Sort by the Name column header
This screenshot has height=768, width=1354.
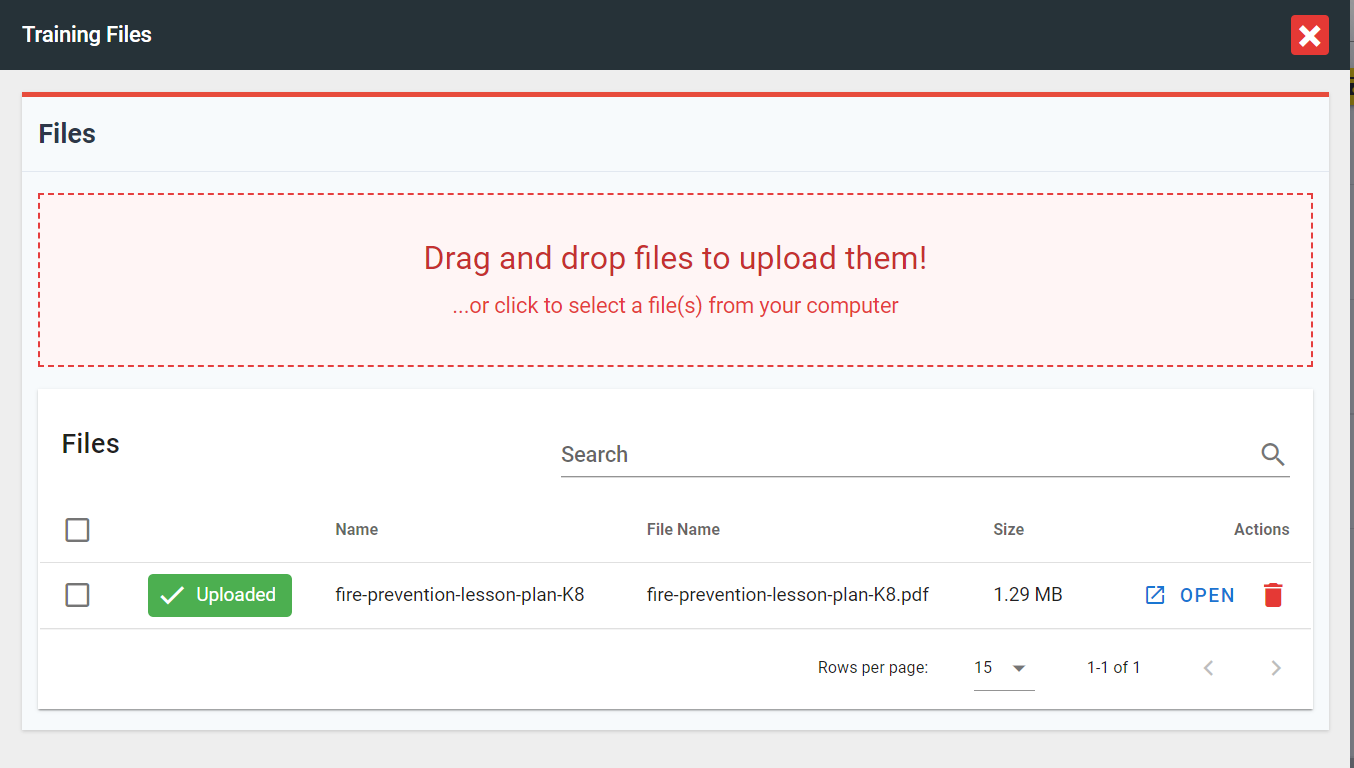(356, 530)
